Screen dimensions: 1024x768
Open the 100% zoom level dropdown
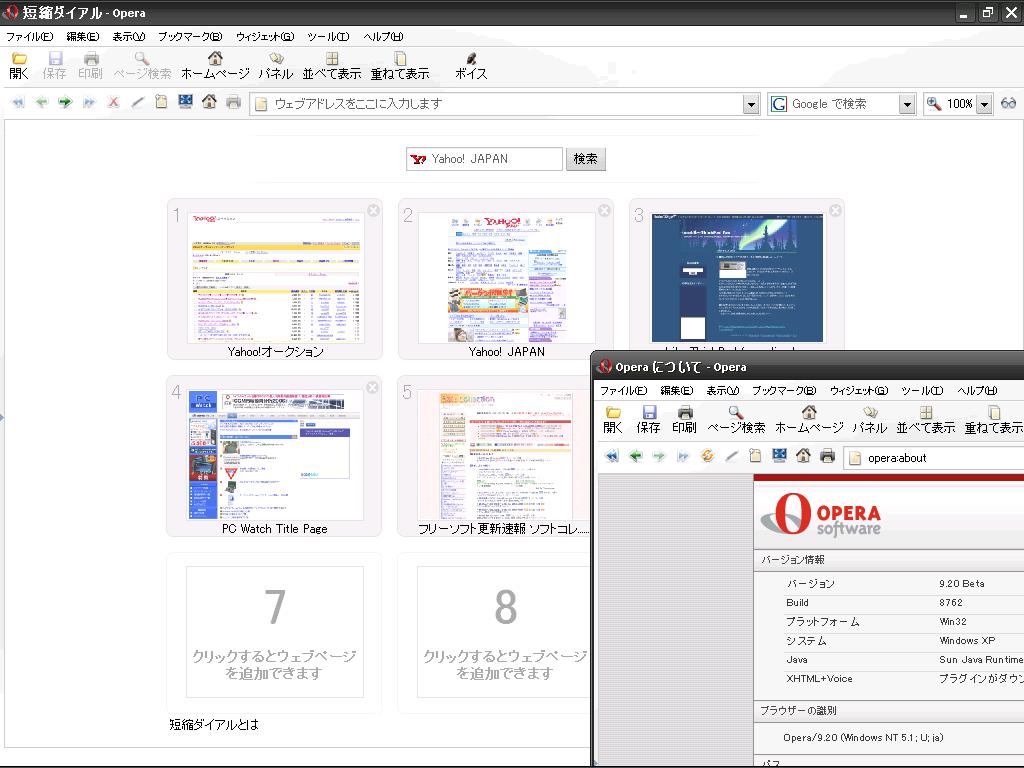tap(984, 104)
